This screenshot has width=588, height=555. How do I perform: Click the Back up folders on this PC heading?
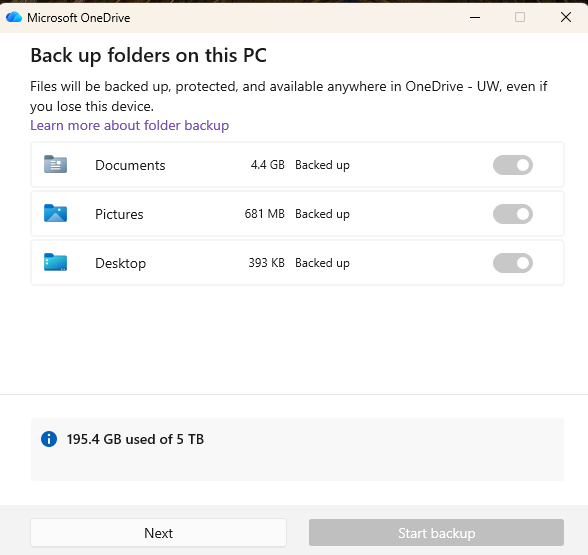148,56
